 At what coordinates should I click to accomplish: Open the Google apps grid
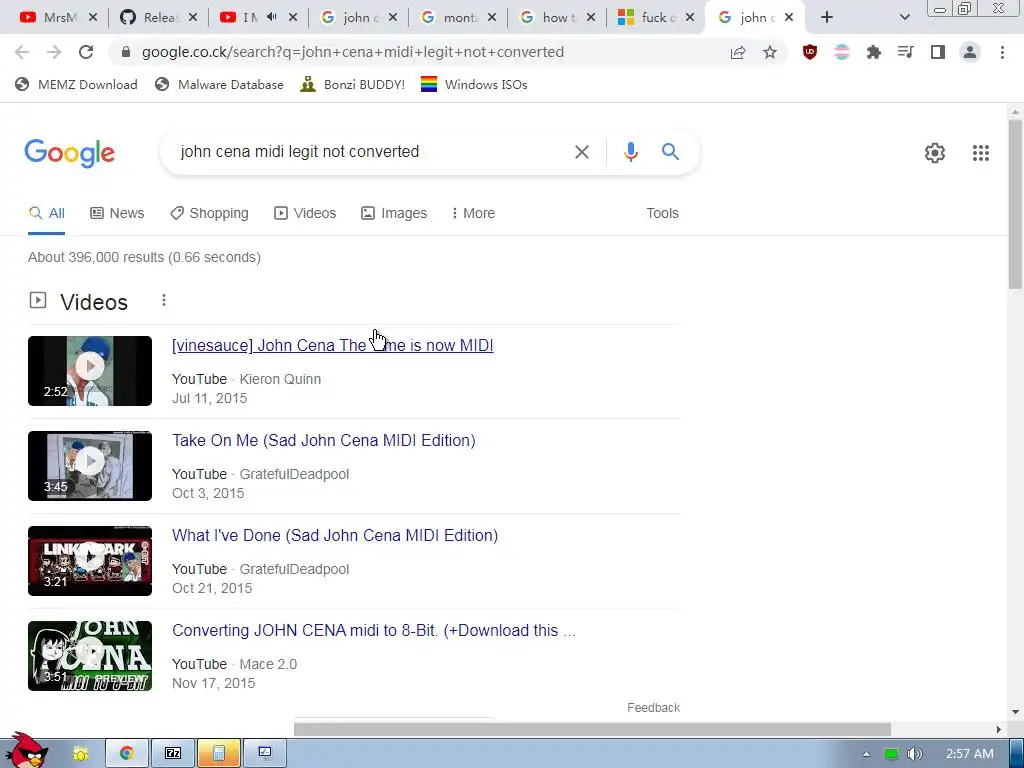tap(980, 153)
